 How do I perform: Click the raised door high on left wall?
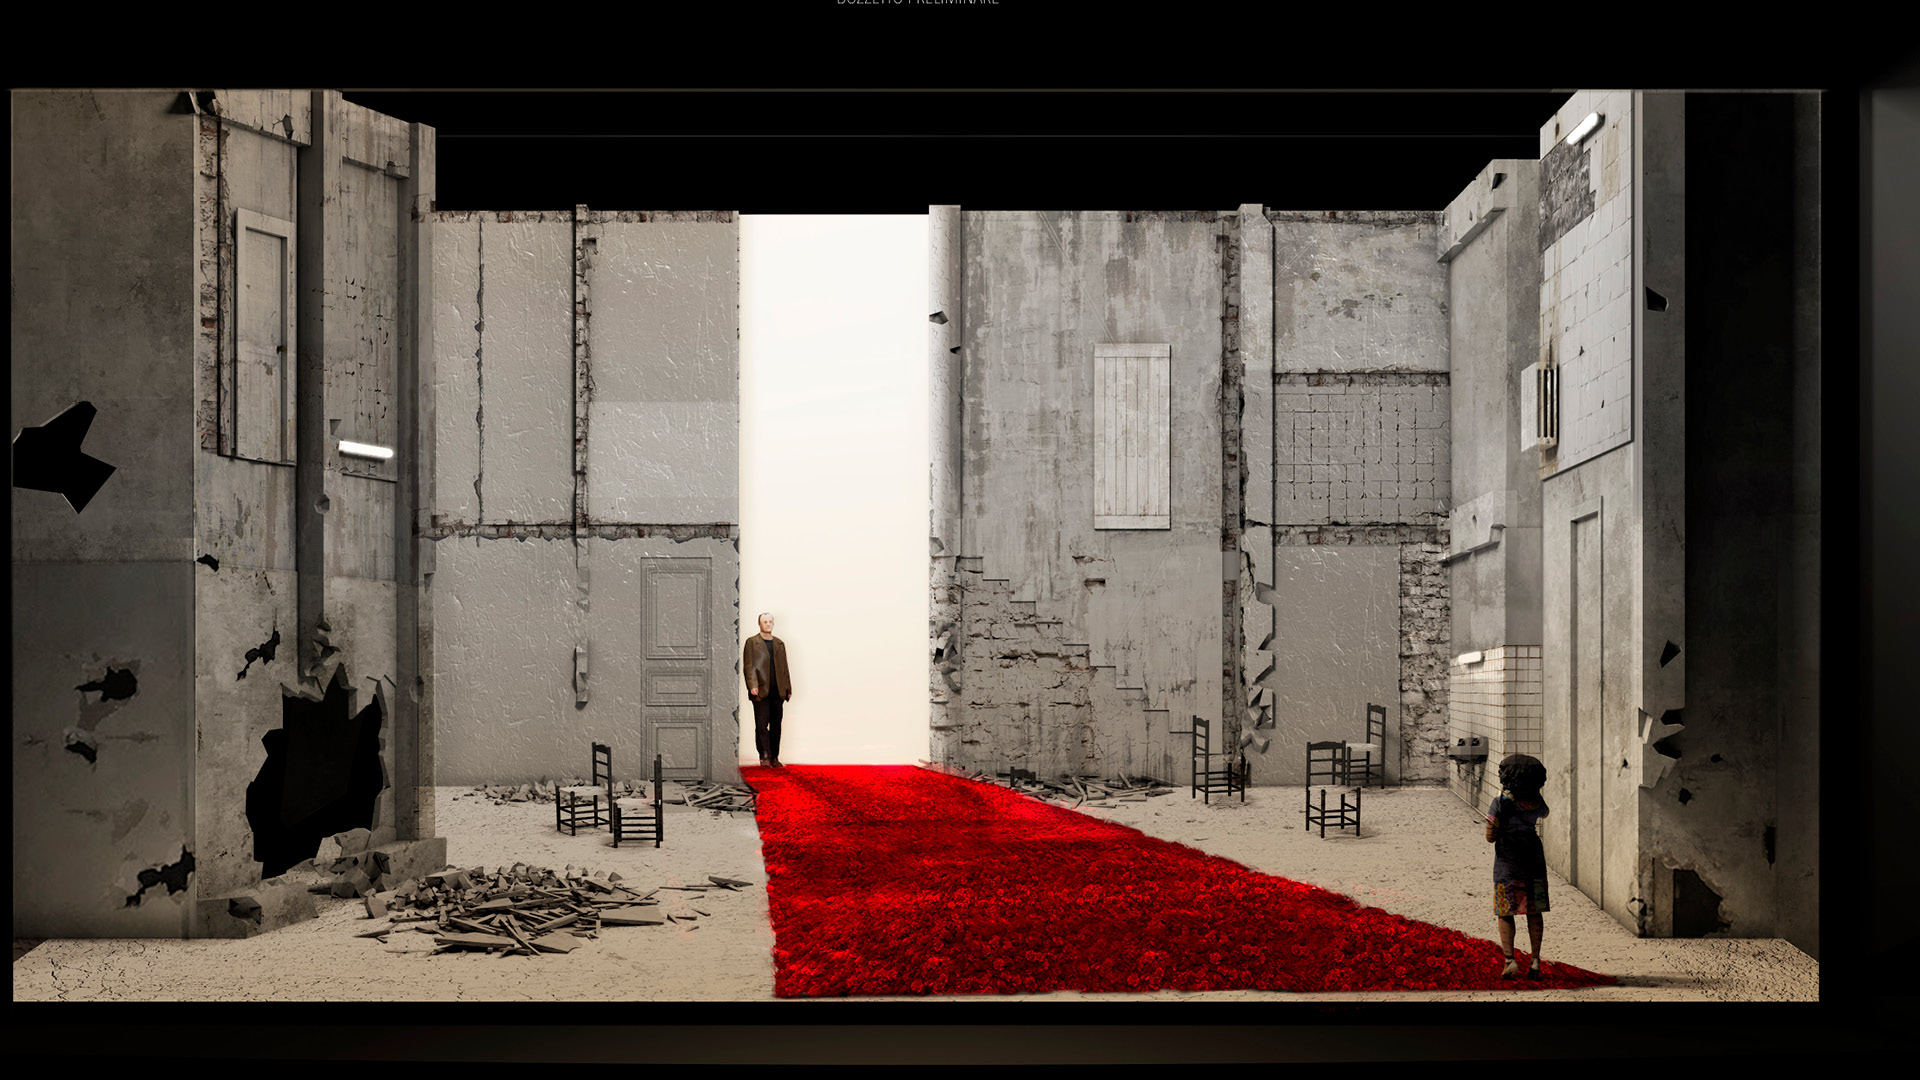pyautogui.click(x=263, y=335)
